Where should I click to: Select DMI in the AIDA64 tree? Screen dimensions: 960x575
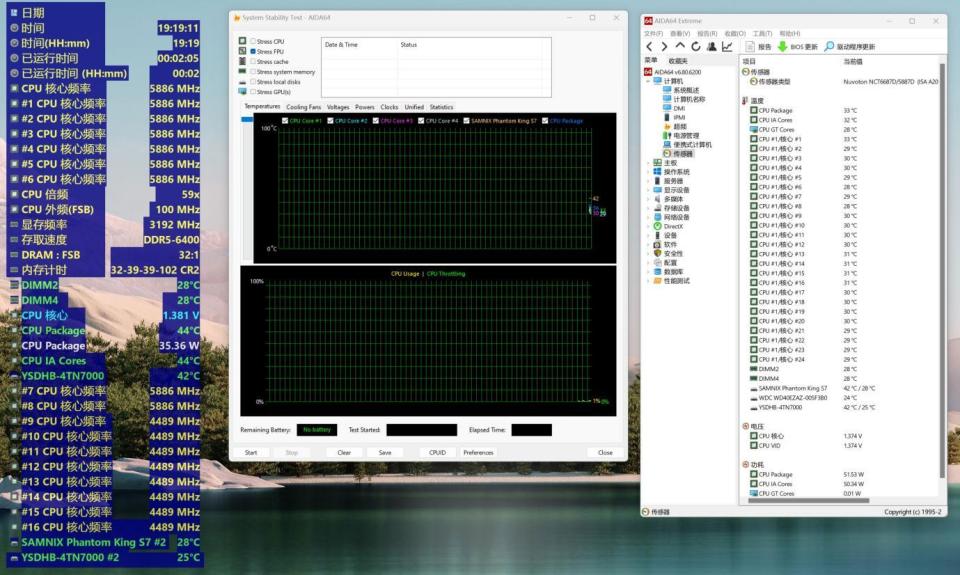tap(679, 108)
